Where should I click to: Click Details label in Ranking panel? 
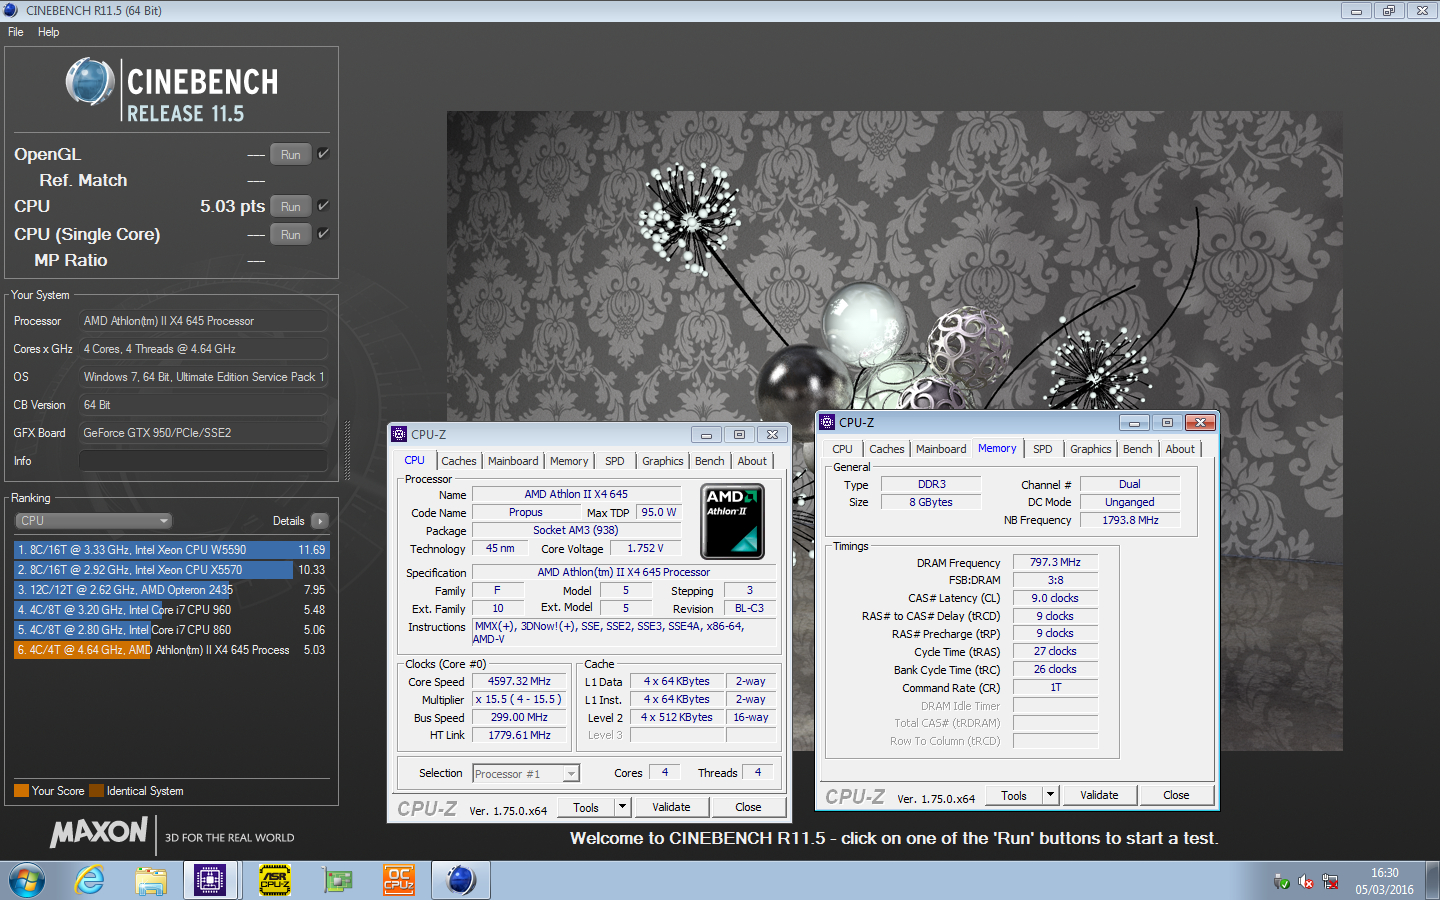pos(289,521)
